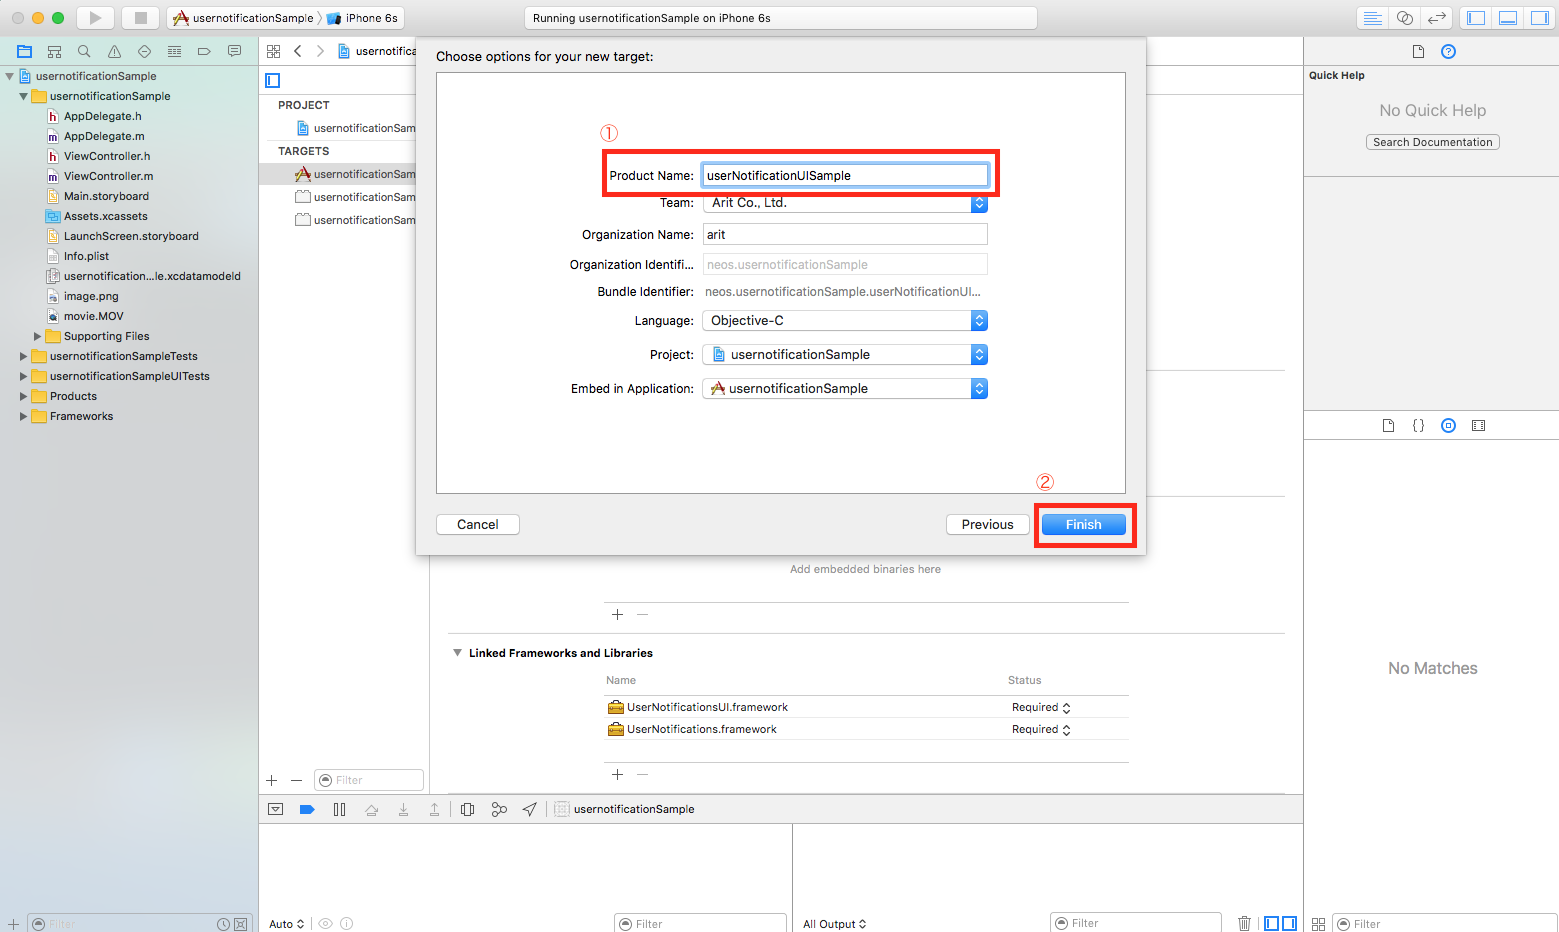Image resolution: width=1559 pixels, height=932 pixels.
Task: Show the File Template library icon
Action: pos(1388,425)
